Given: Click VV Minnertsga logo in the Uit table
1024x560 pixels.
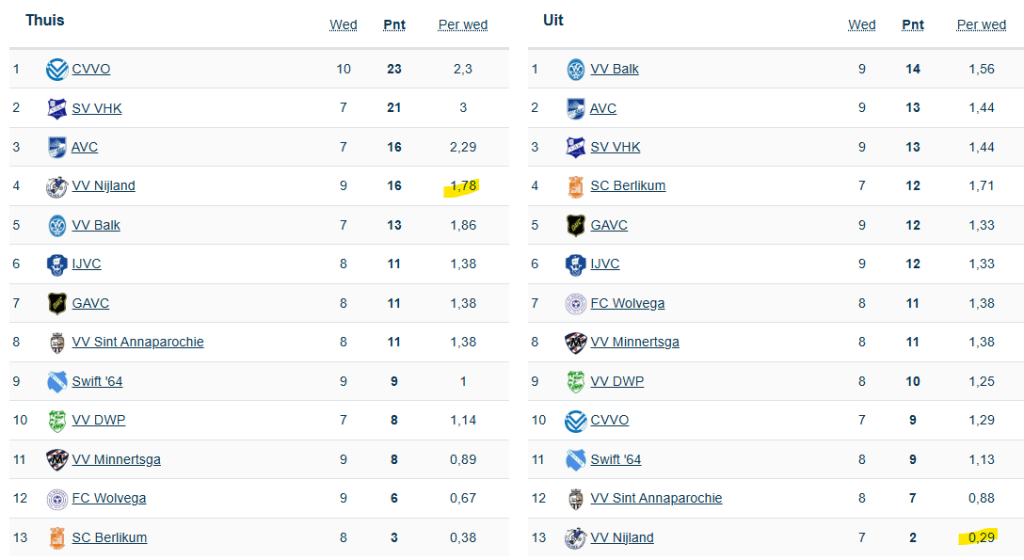Looking at the screenshot, I should pos(575,343).
